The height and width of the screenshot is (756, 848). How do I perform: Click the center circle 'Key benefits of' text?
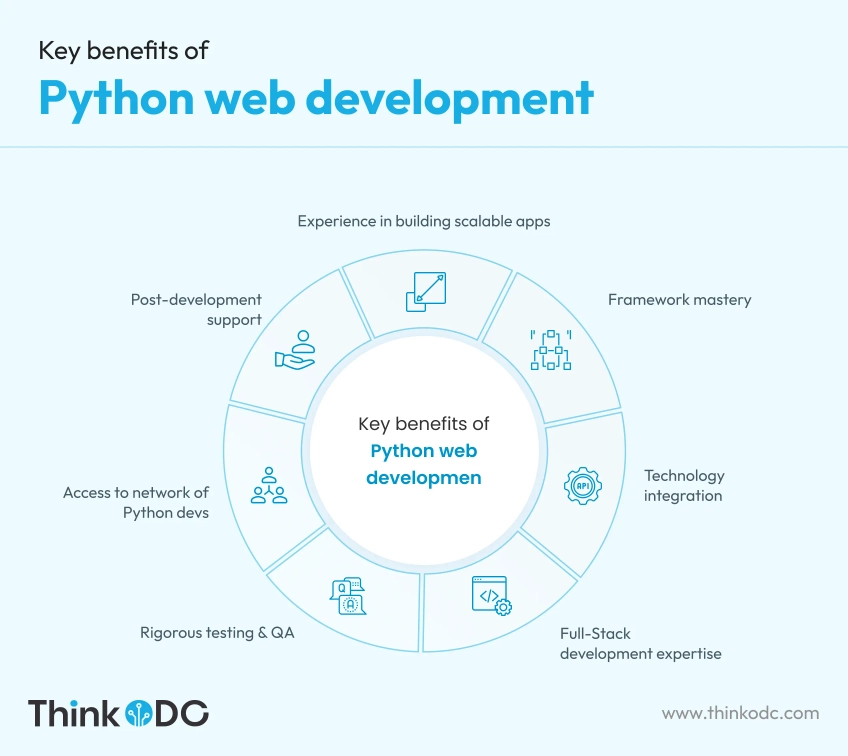click(x=423, y=424)
